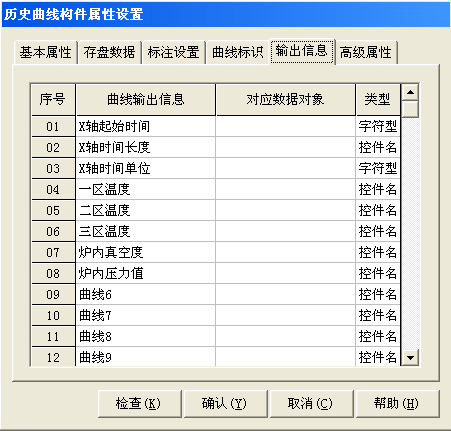Click the 对应数据对象 column header
Image resolution: width=451 pixels, height=431 pixels.
tap(286, 99)
